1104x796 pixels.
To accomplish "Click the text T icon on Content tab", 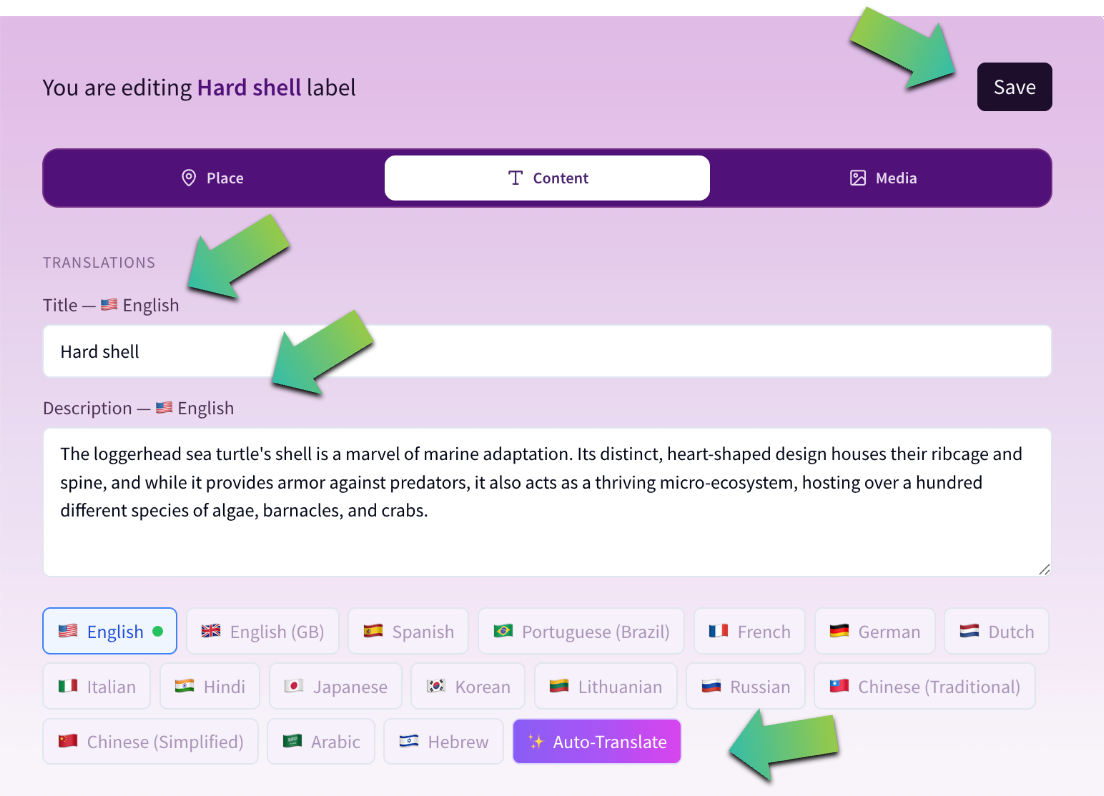I will pyautogui.click(x=515, y=178).
